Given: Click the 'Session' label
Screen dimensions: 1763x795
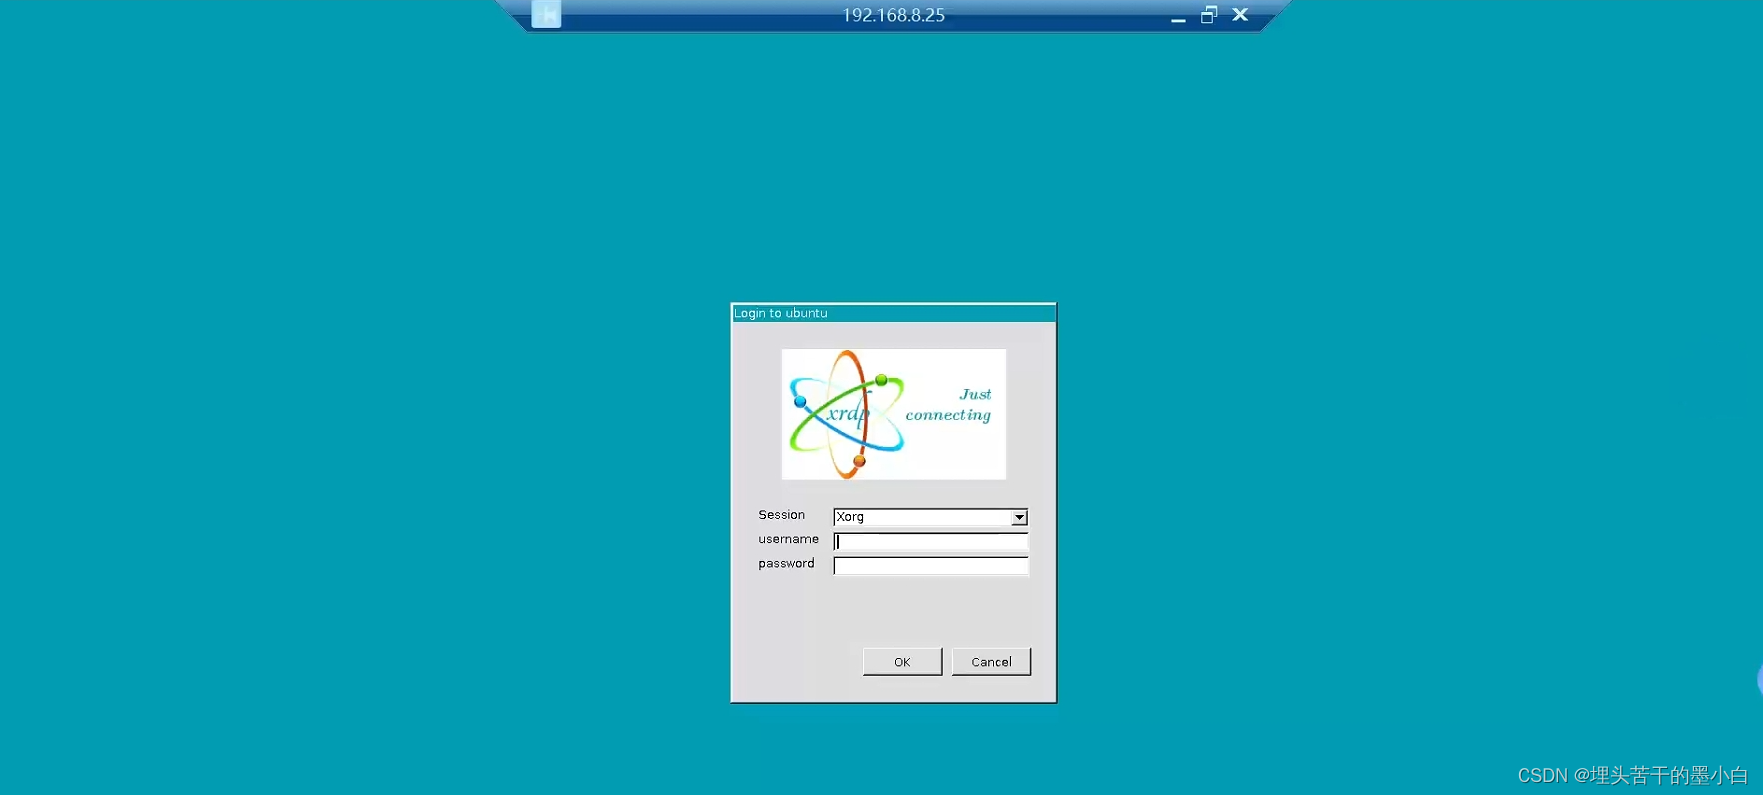Looking at the screenshot, I should pyautogui.click(x=781, y=515).
